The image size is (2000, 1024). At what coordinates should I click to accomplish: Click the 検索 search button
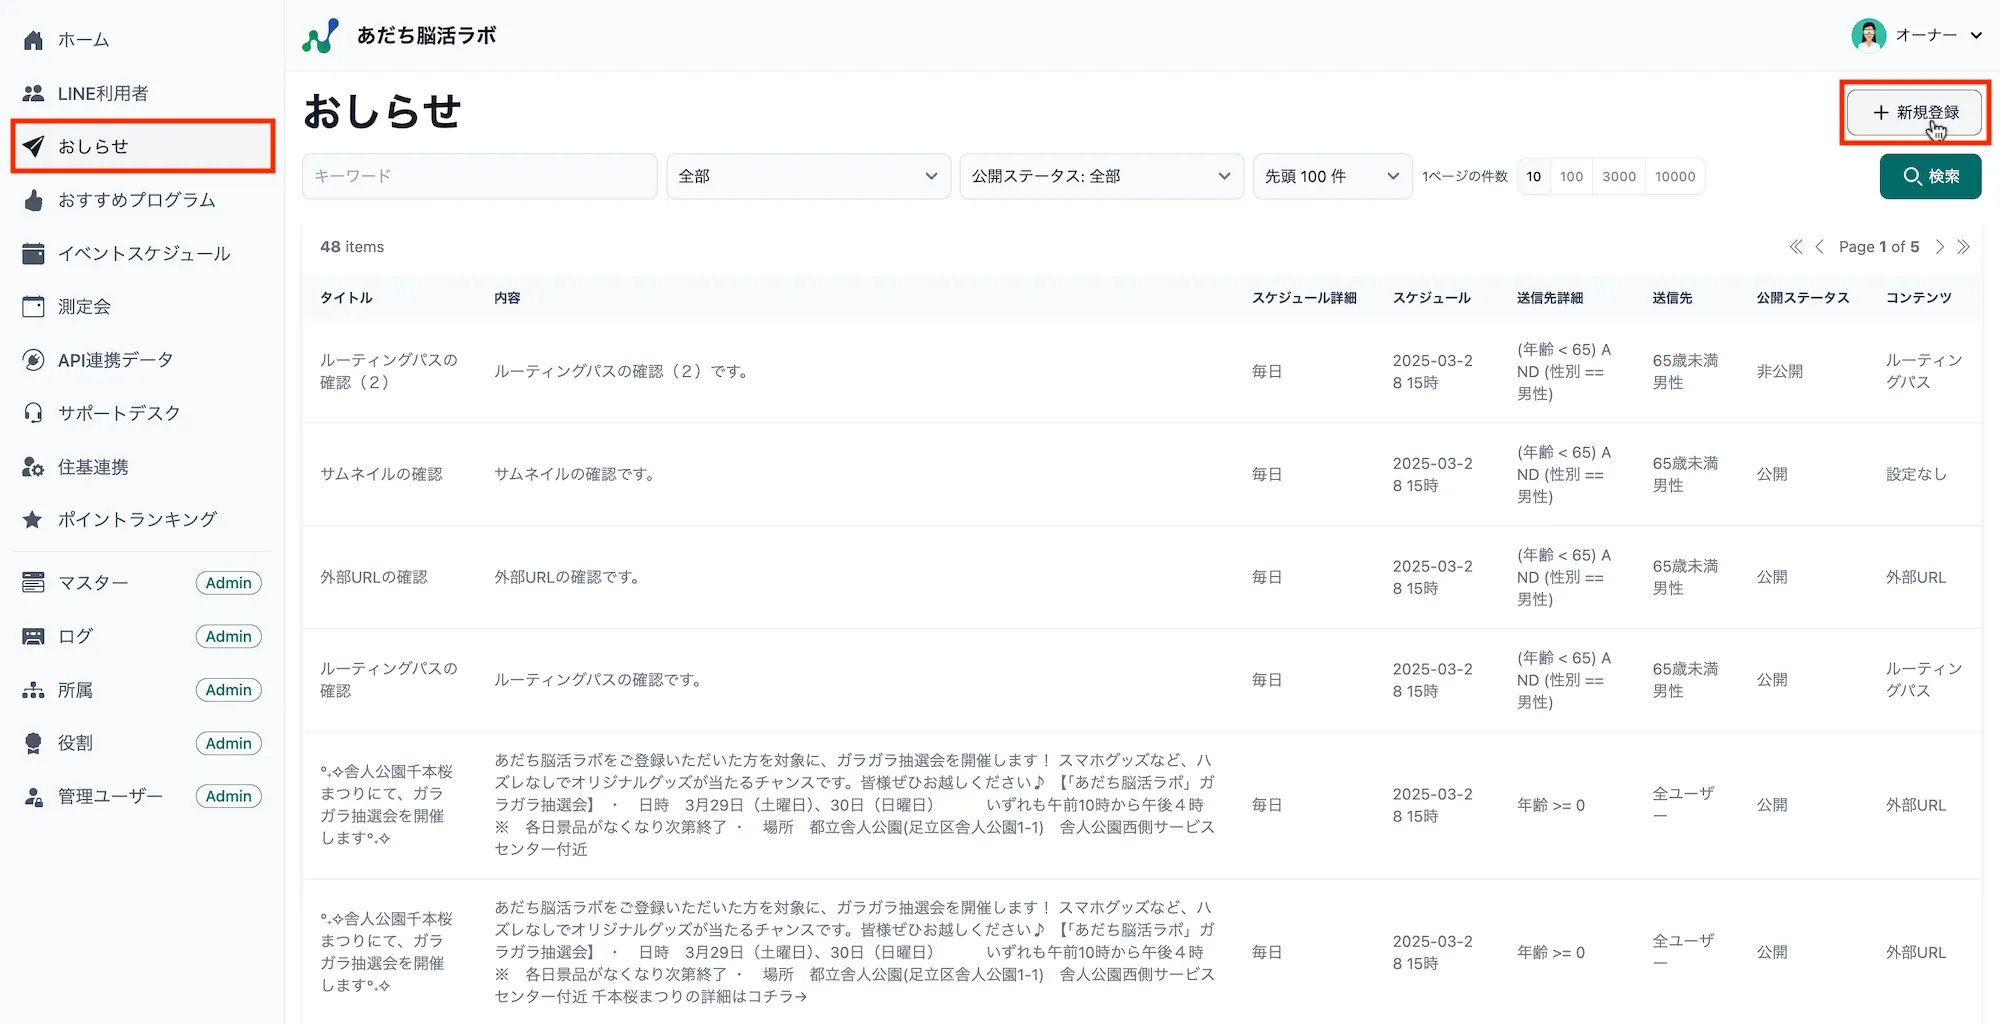[1930, 176]
